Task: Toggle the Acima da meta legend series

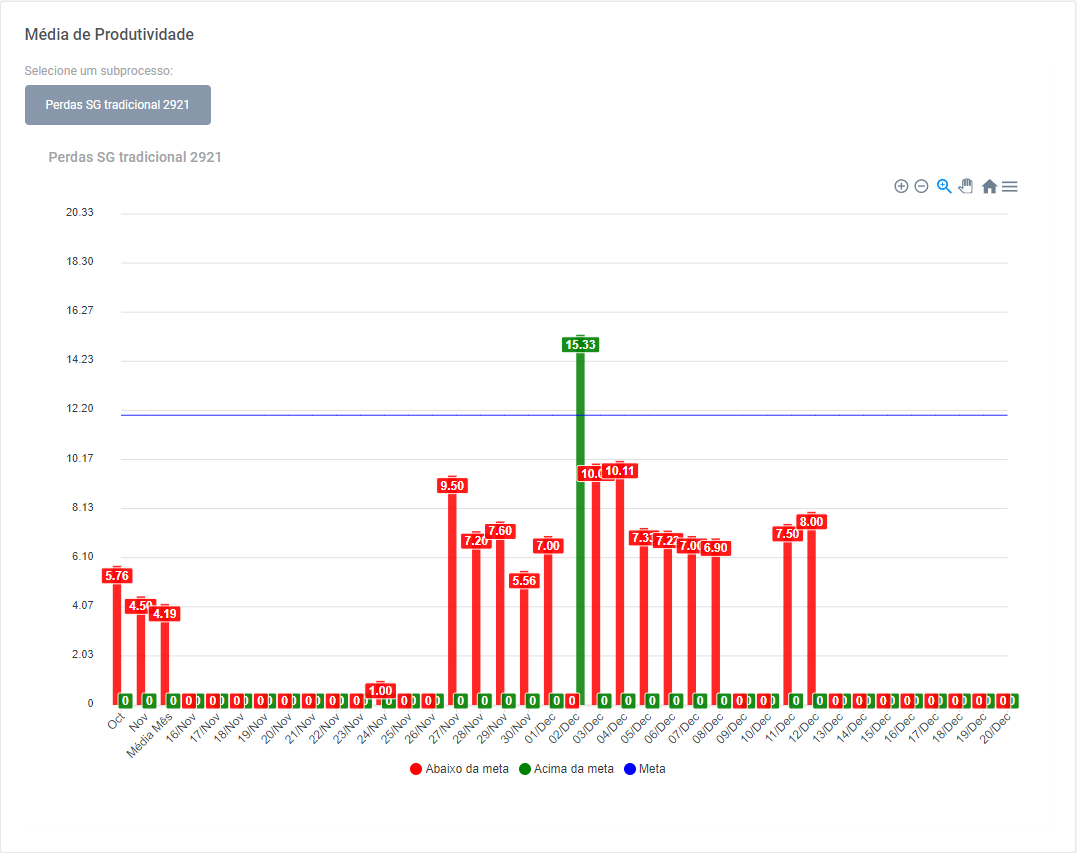Action: coord(574,769)
